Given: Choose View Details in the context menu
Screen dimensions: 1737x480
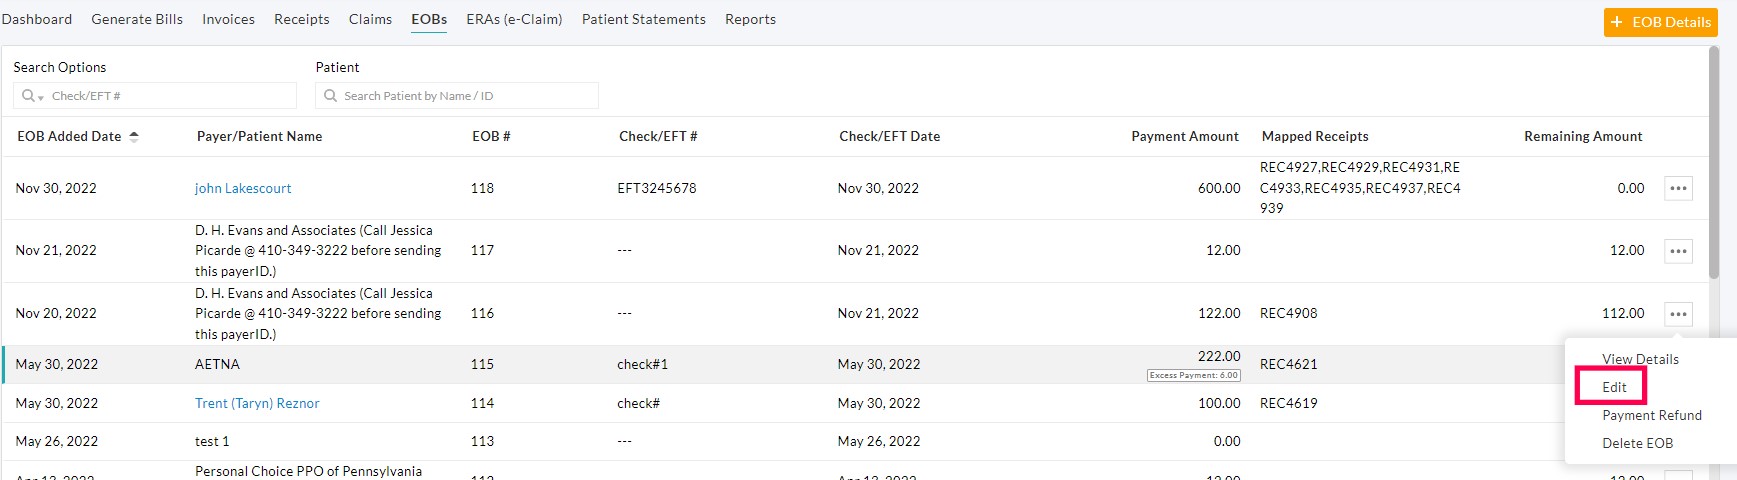Looking at the screenshot, I should [x=1640, y=359].
